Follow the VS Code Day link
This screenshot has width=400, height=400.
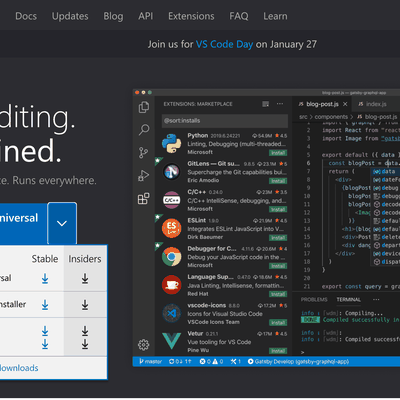pos(224,44)
